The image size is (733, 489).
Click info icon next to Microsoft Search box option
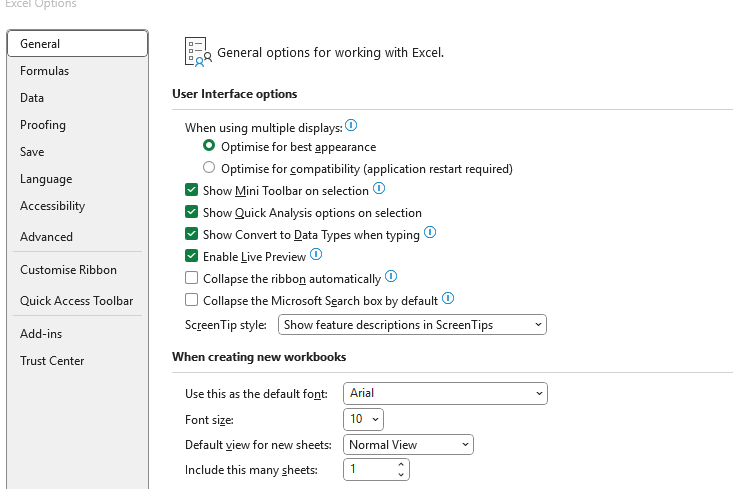point(448,298)
